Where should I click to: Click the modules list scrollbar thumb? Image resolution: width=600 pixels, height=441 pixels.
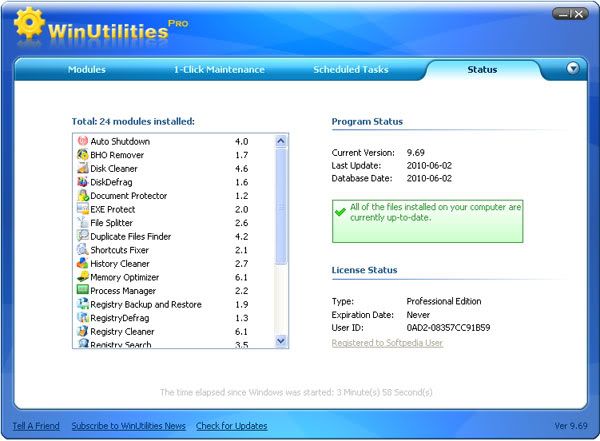[281, 207]
